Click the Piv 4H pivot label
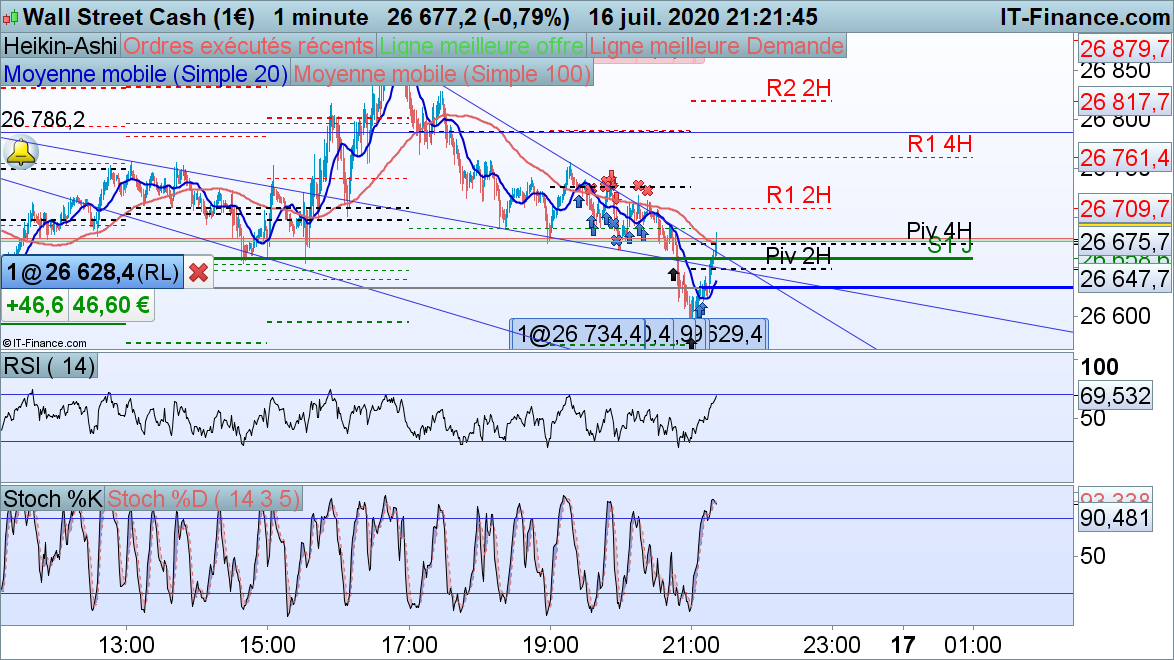1174x660 pixels. [939, 230]
